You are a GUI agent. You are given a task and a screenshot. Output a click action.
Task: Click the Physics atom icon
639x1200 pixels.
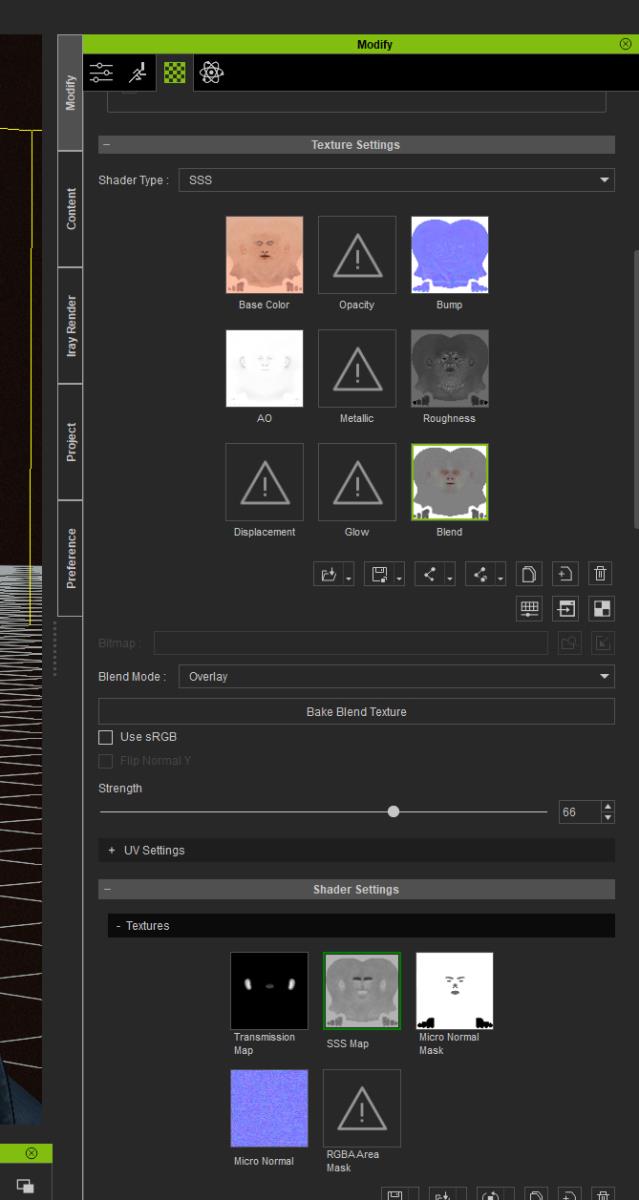[211, 73]
